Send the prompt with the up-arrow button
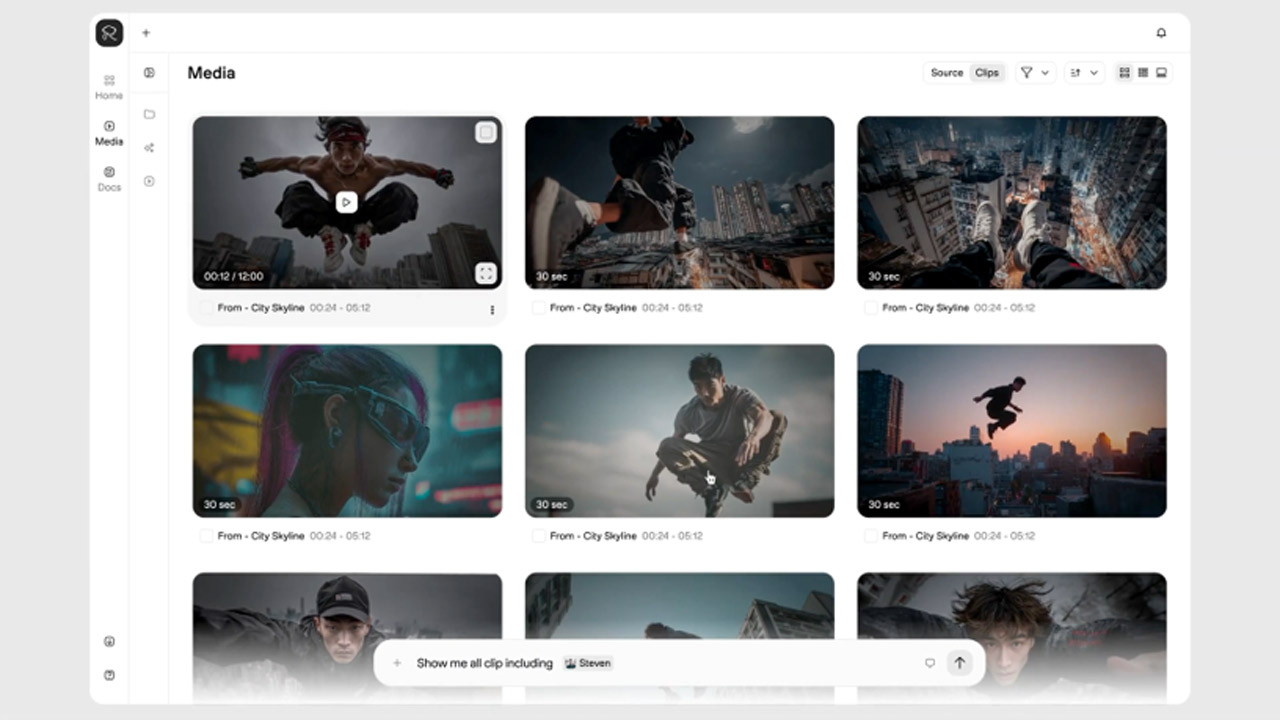Viewport: 1280px width, 720px height. 960,663
